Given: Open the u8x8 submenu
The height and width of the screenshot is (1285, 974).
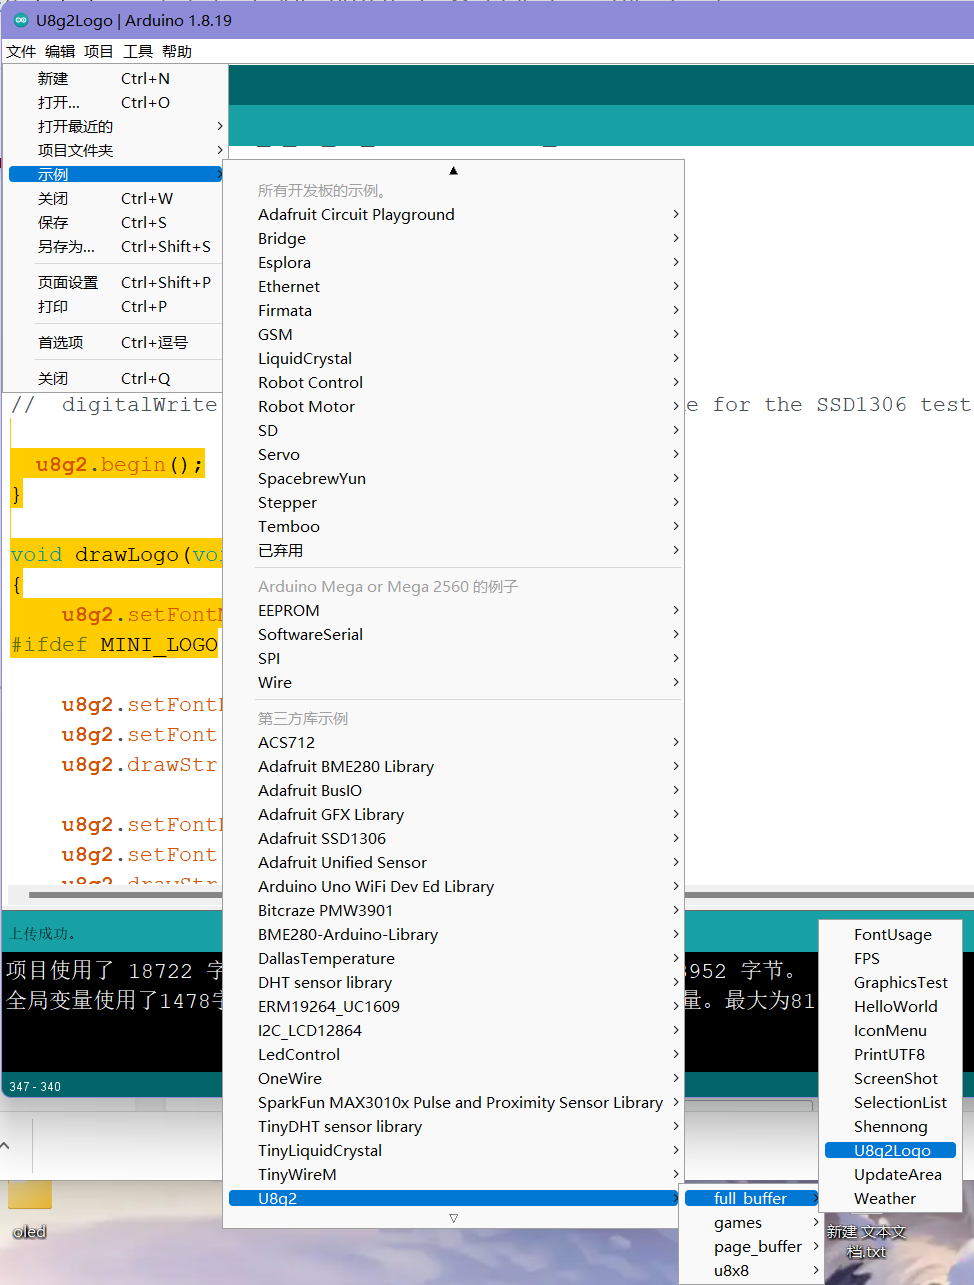Looking at the screenshot, I should tap(752, 1270).
